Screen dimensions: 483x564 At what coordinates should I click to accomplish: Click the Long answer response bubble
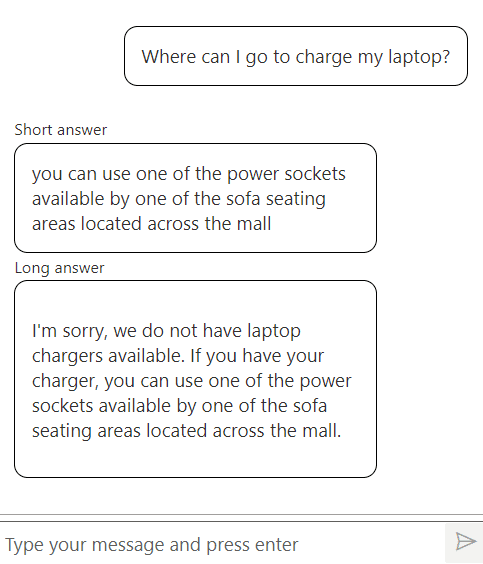195,379
